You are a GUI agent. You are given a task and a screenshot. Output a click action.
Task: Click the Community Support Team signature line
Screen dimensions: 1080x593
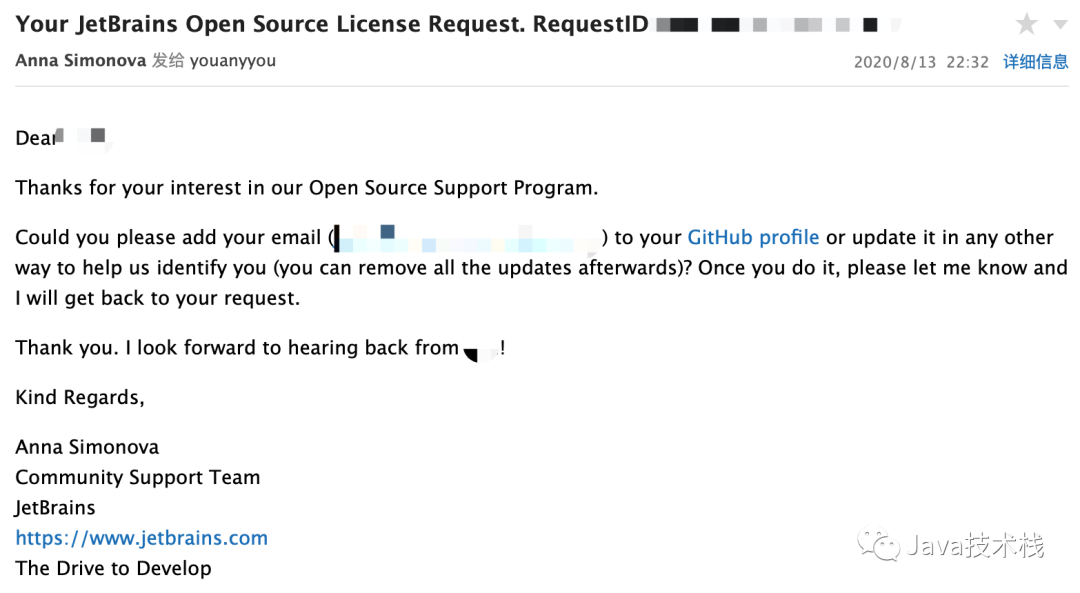(x=137, y=477)
